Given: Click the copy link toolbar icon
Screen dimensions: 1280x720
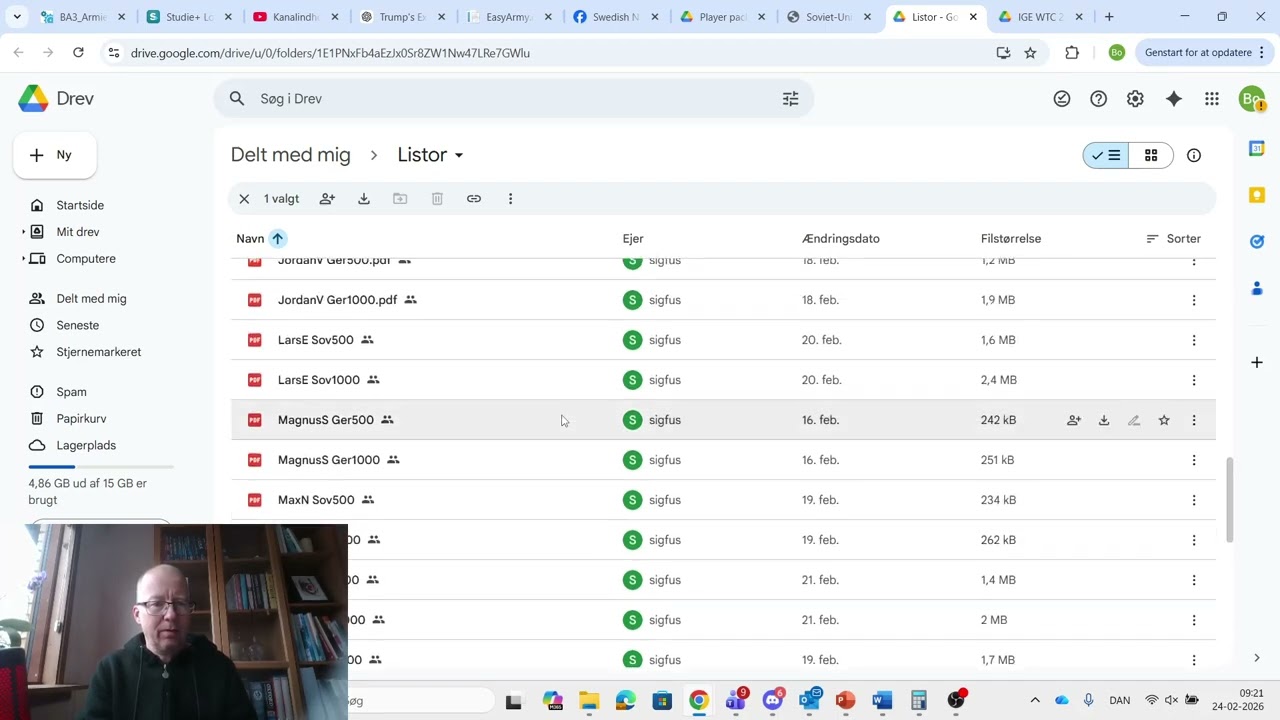Looking at the screenshot, I should (474, 199).
